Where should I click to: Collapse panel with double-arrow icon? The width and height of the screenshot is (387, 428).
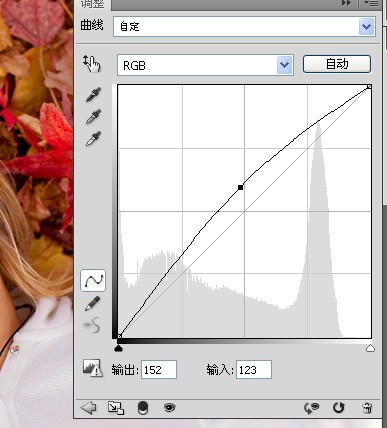[346, 3]
